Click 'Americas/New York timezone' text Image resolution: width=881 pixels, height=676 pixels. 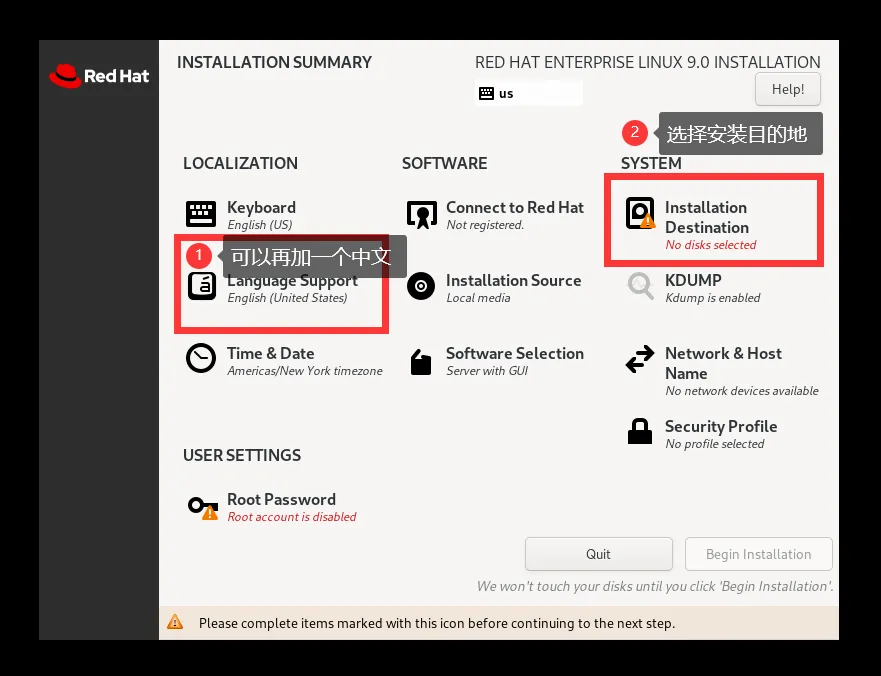[305, 370]
